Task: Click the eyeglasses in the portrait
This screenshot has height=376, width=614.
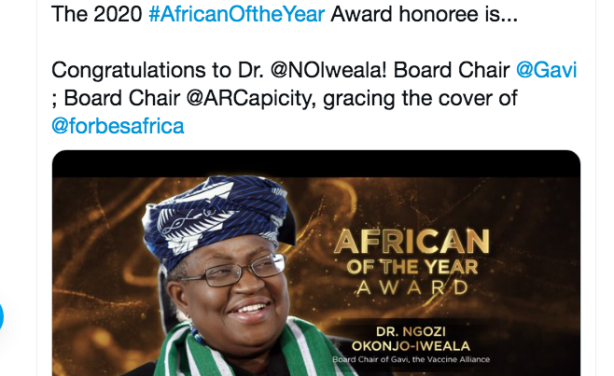Action: (x=233, y=271)
